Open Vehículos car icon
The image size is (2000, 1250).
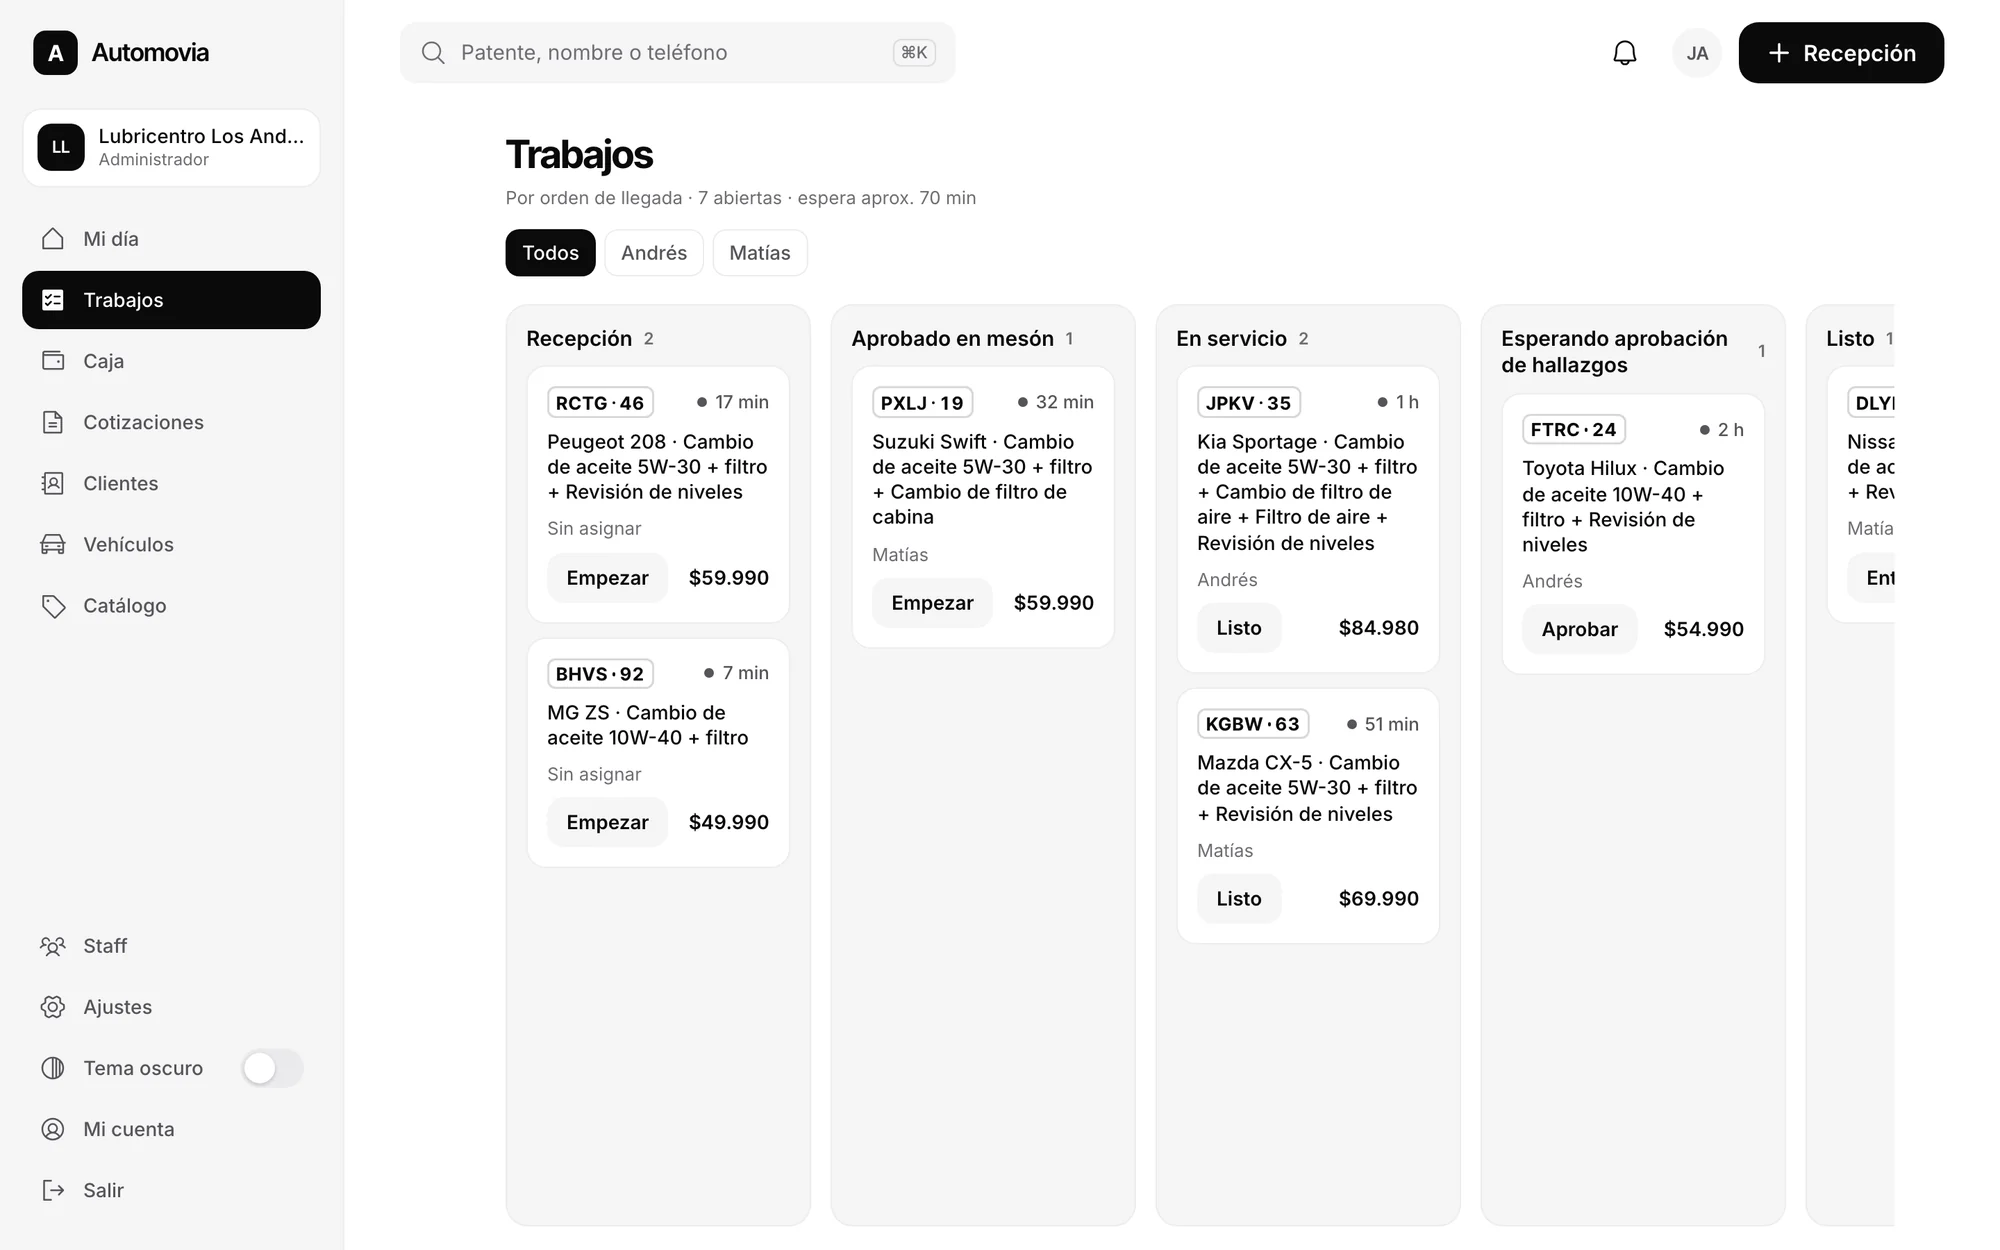(53, 544)
